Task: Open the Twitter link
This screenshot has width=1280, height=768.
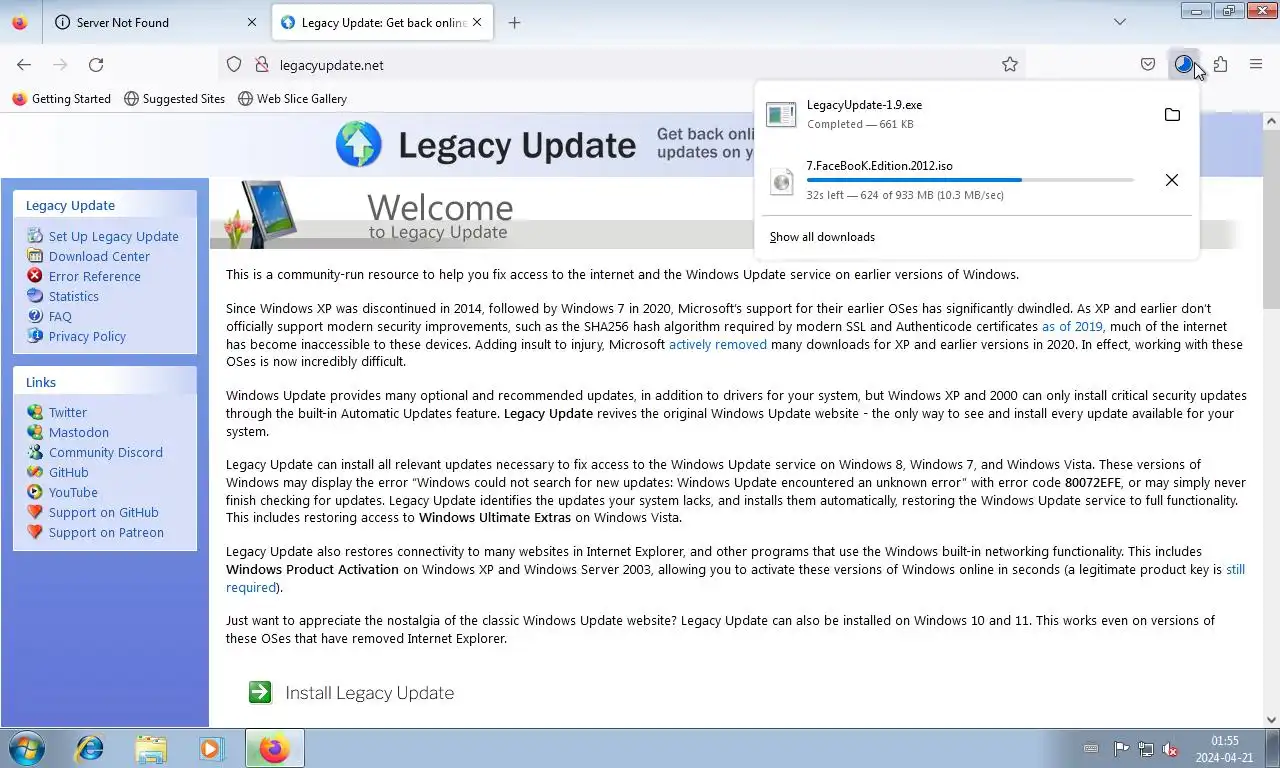Action: click(x=68, y=412)
